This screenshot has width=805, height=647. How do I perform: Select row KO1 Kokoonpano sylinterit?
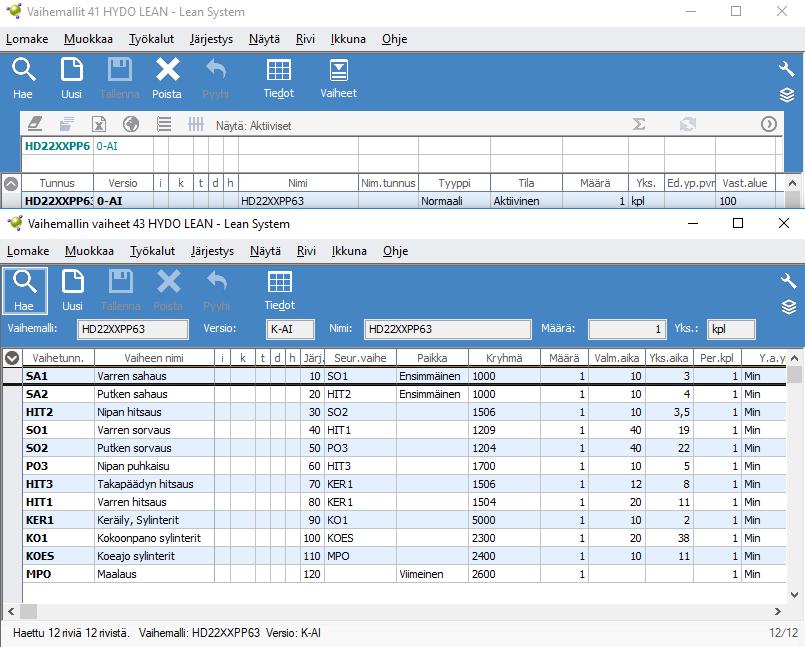point(404,538)
